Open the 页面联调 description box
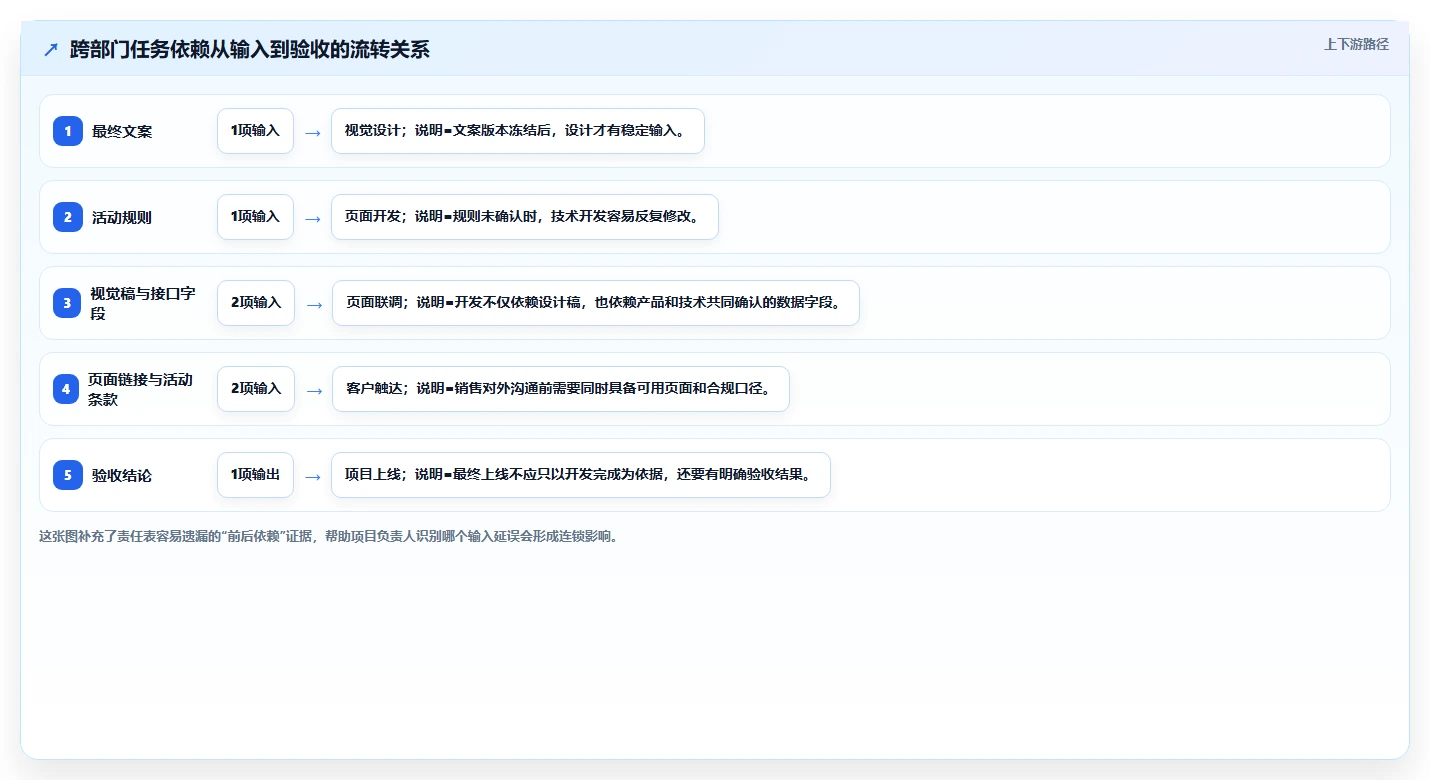This screenshot has width=1430, height=780. click(x=596, y=303)
